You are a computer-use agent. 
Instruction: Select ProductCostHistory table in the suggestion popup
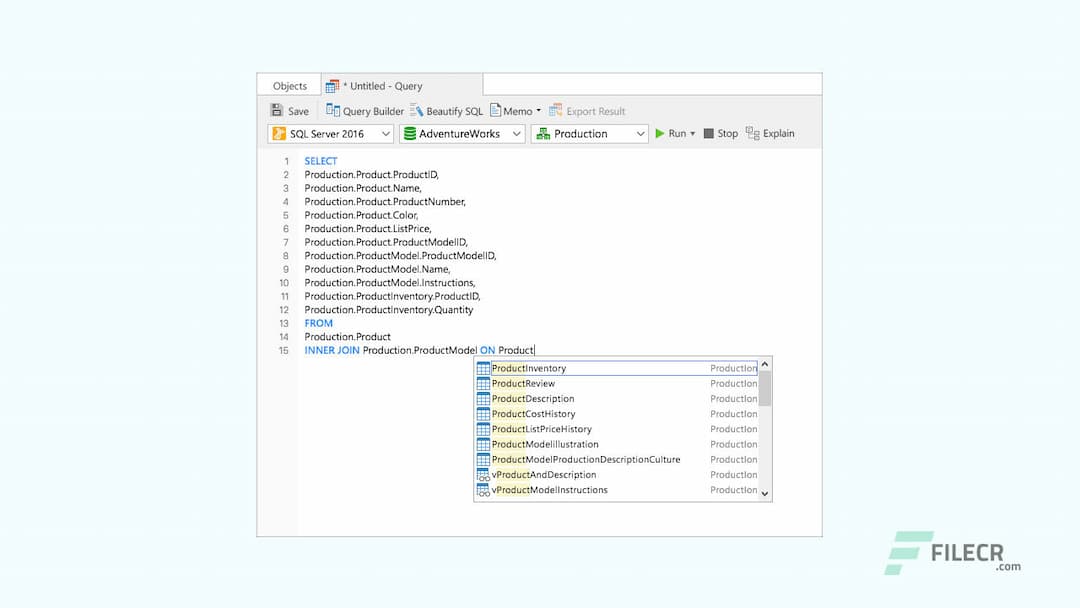point(532,413)
